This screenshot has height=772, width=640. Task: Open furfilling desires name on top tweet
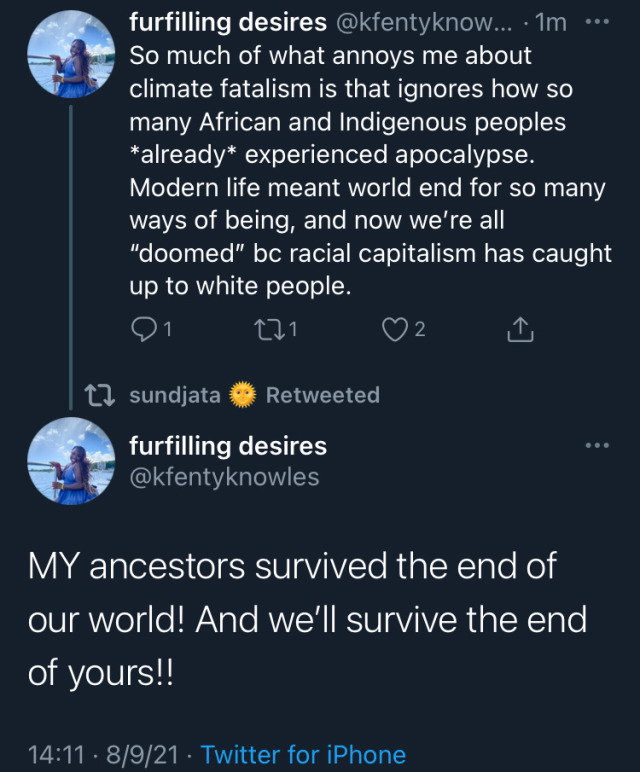click(228, 21)
